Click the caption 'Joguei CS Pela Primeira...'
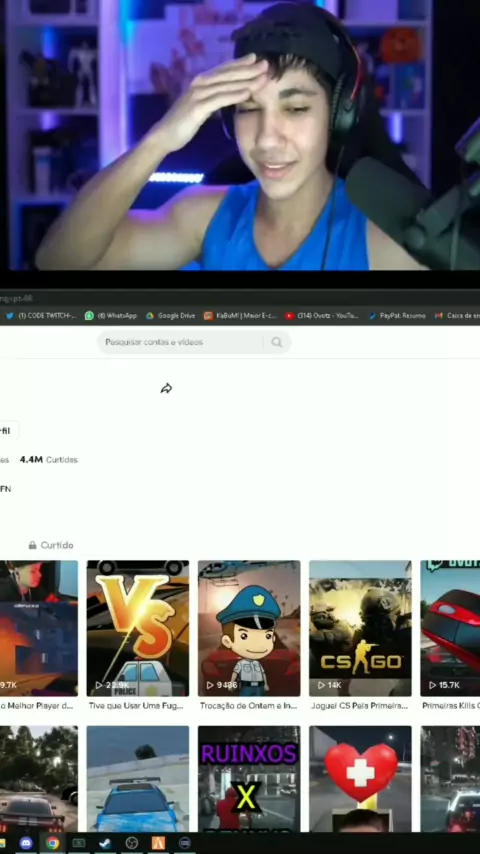 [360, 705]
